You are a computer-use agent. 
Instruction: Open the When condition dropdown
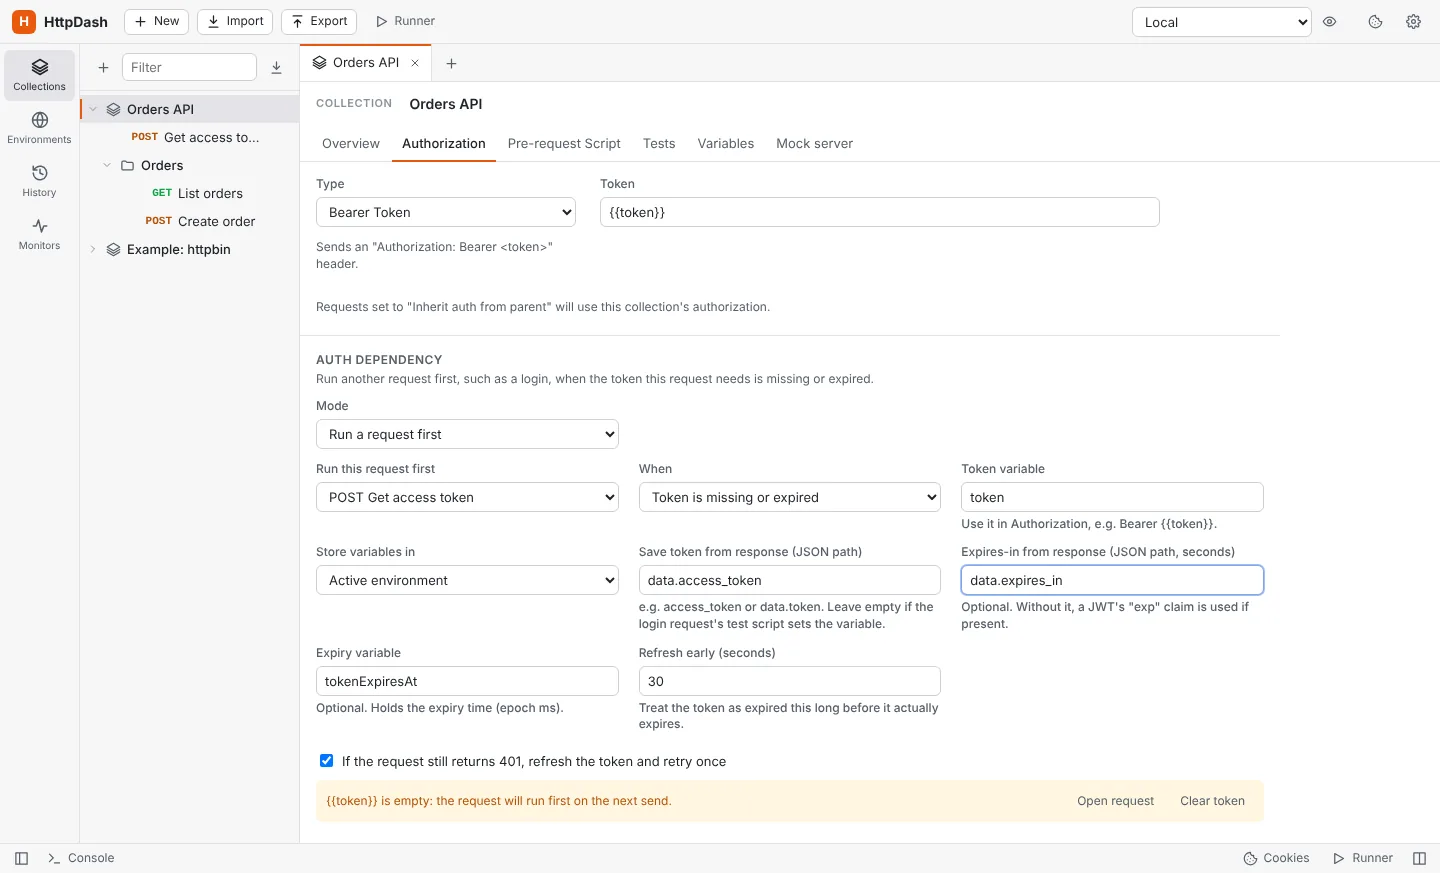pyautogui.click(x=790, y=497)
